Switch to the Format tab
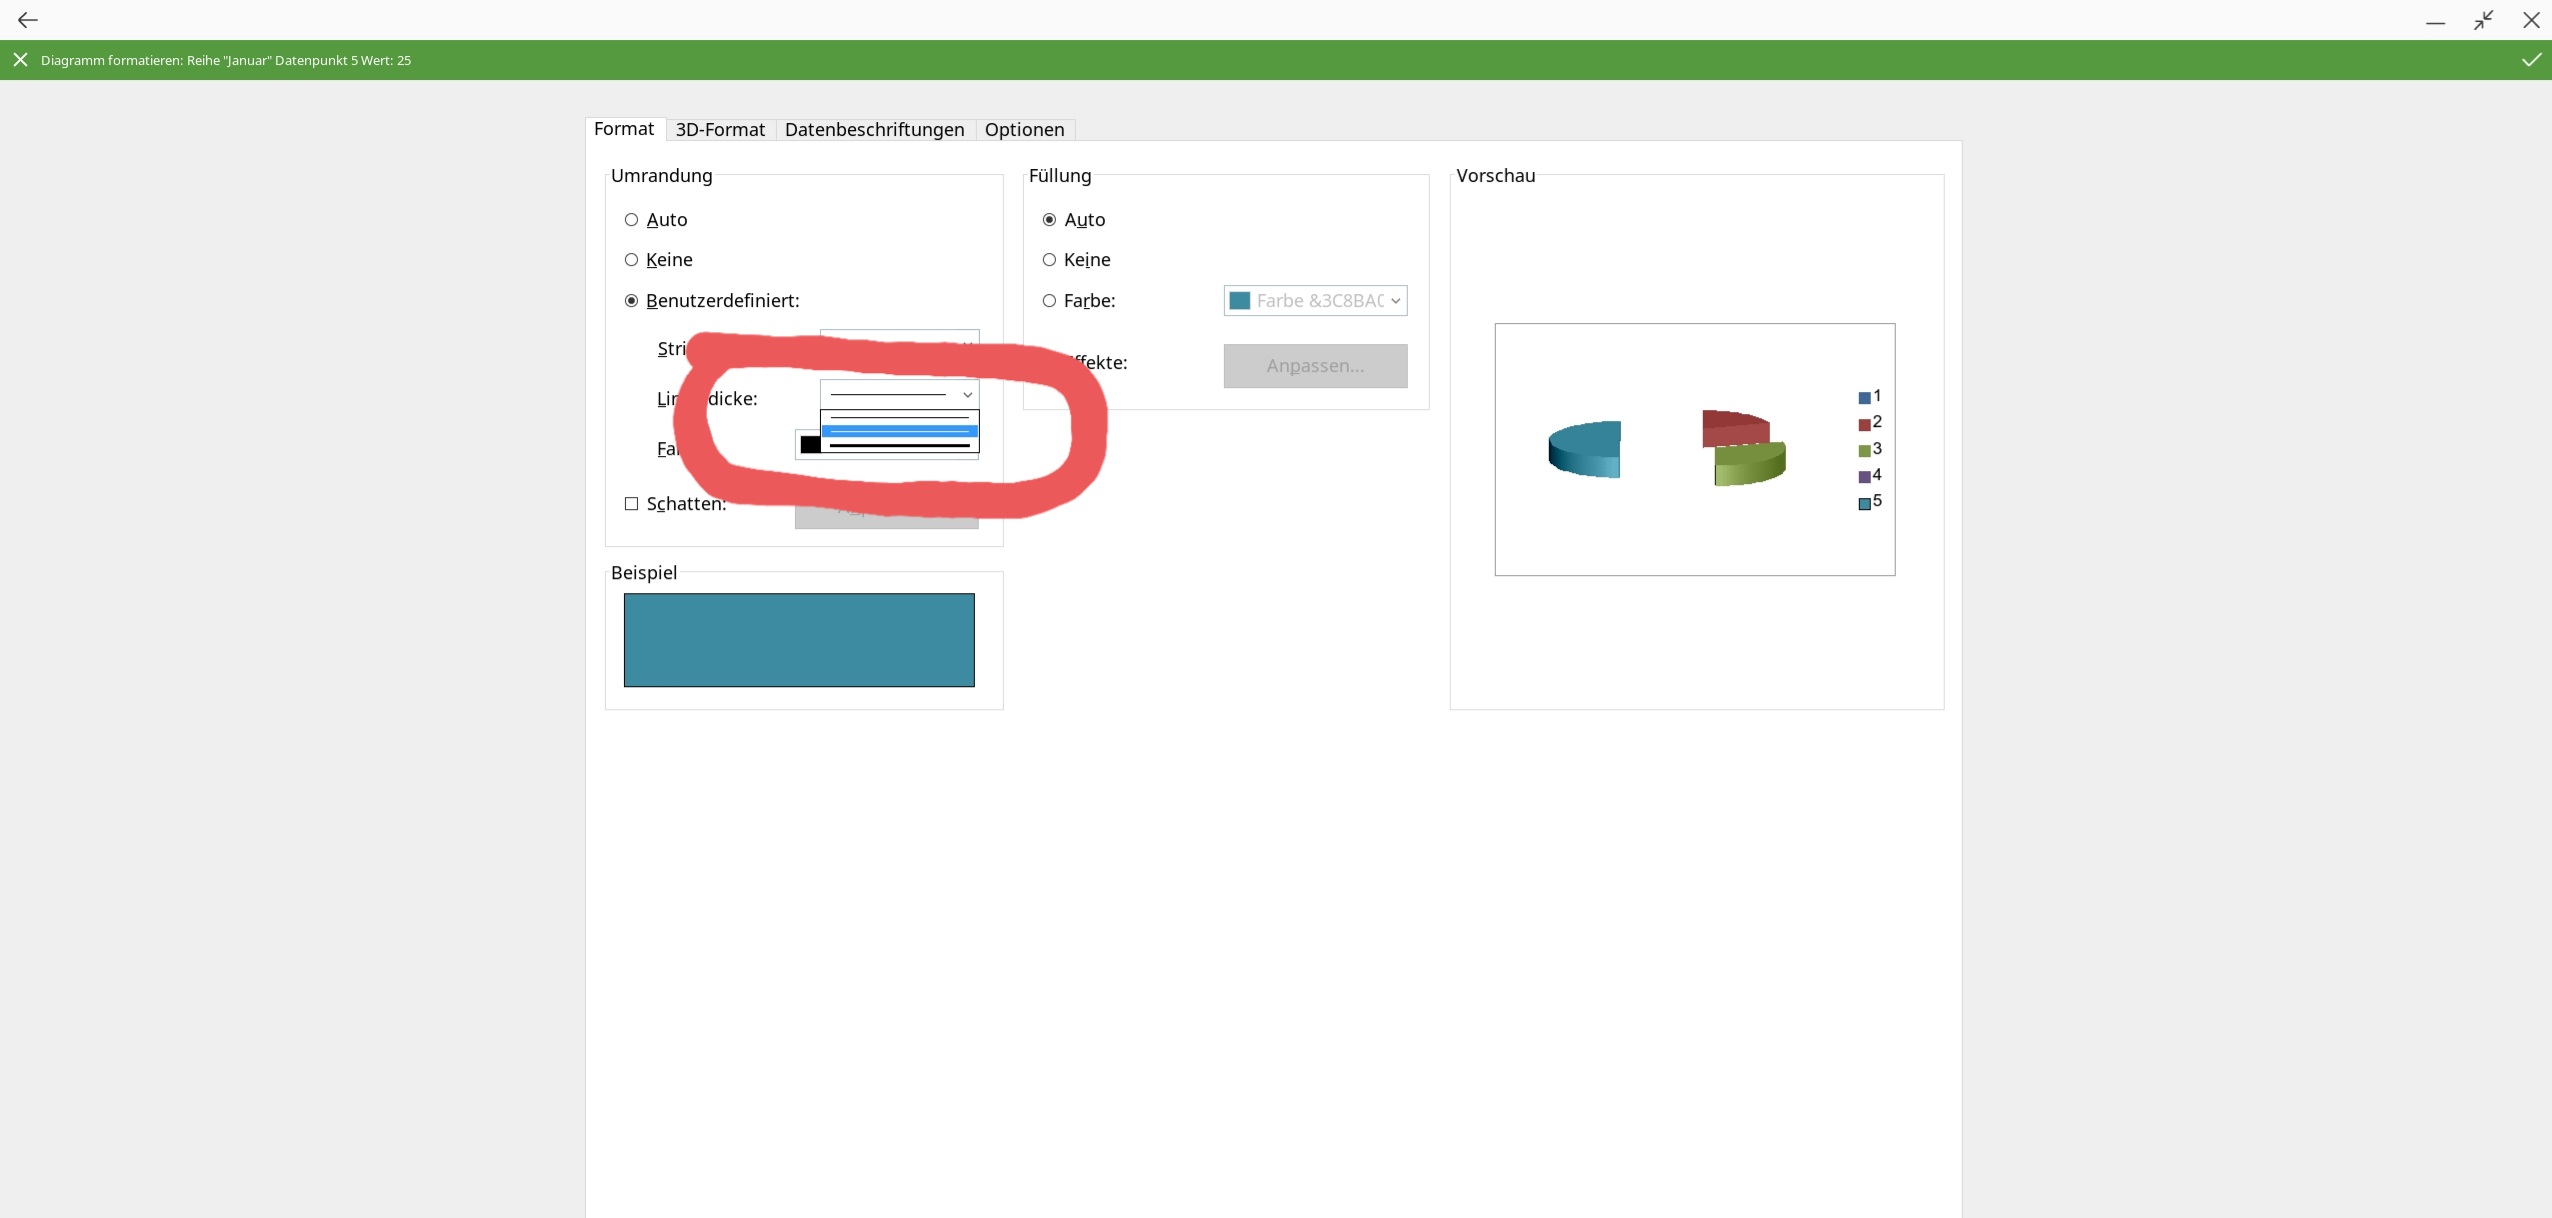Image resolution: width=2552 pixels, height=1218 pixels. pos(624,129)
